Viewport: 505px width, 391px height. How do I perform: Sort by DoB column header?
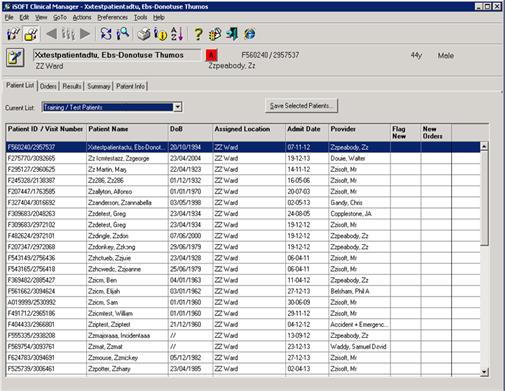[190, 132]
